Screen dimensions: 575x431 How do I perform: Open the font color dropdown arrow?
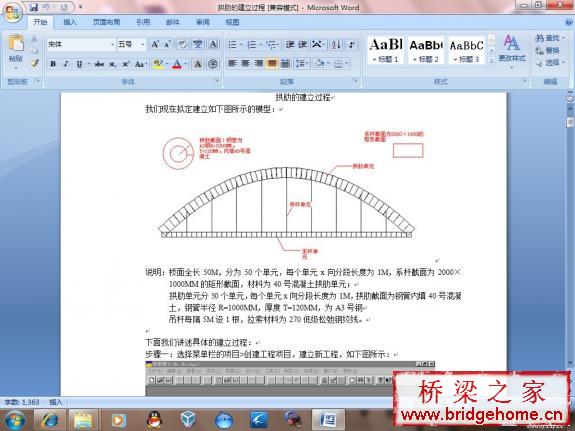[186, 64]
